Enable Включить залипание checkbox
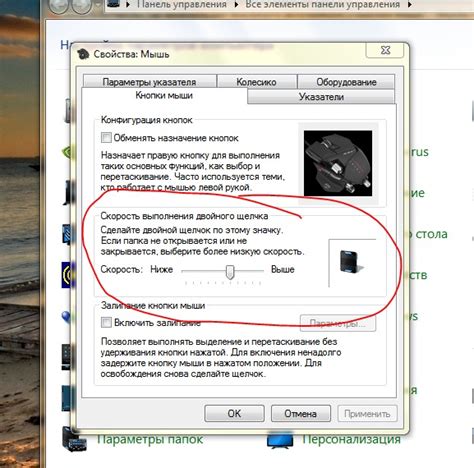Image resolution: width=474 pixels, height=468 pixels. pyautogui.click(x=106, y=322)
